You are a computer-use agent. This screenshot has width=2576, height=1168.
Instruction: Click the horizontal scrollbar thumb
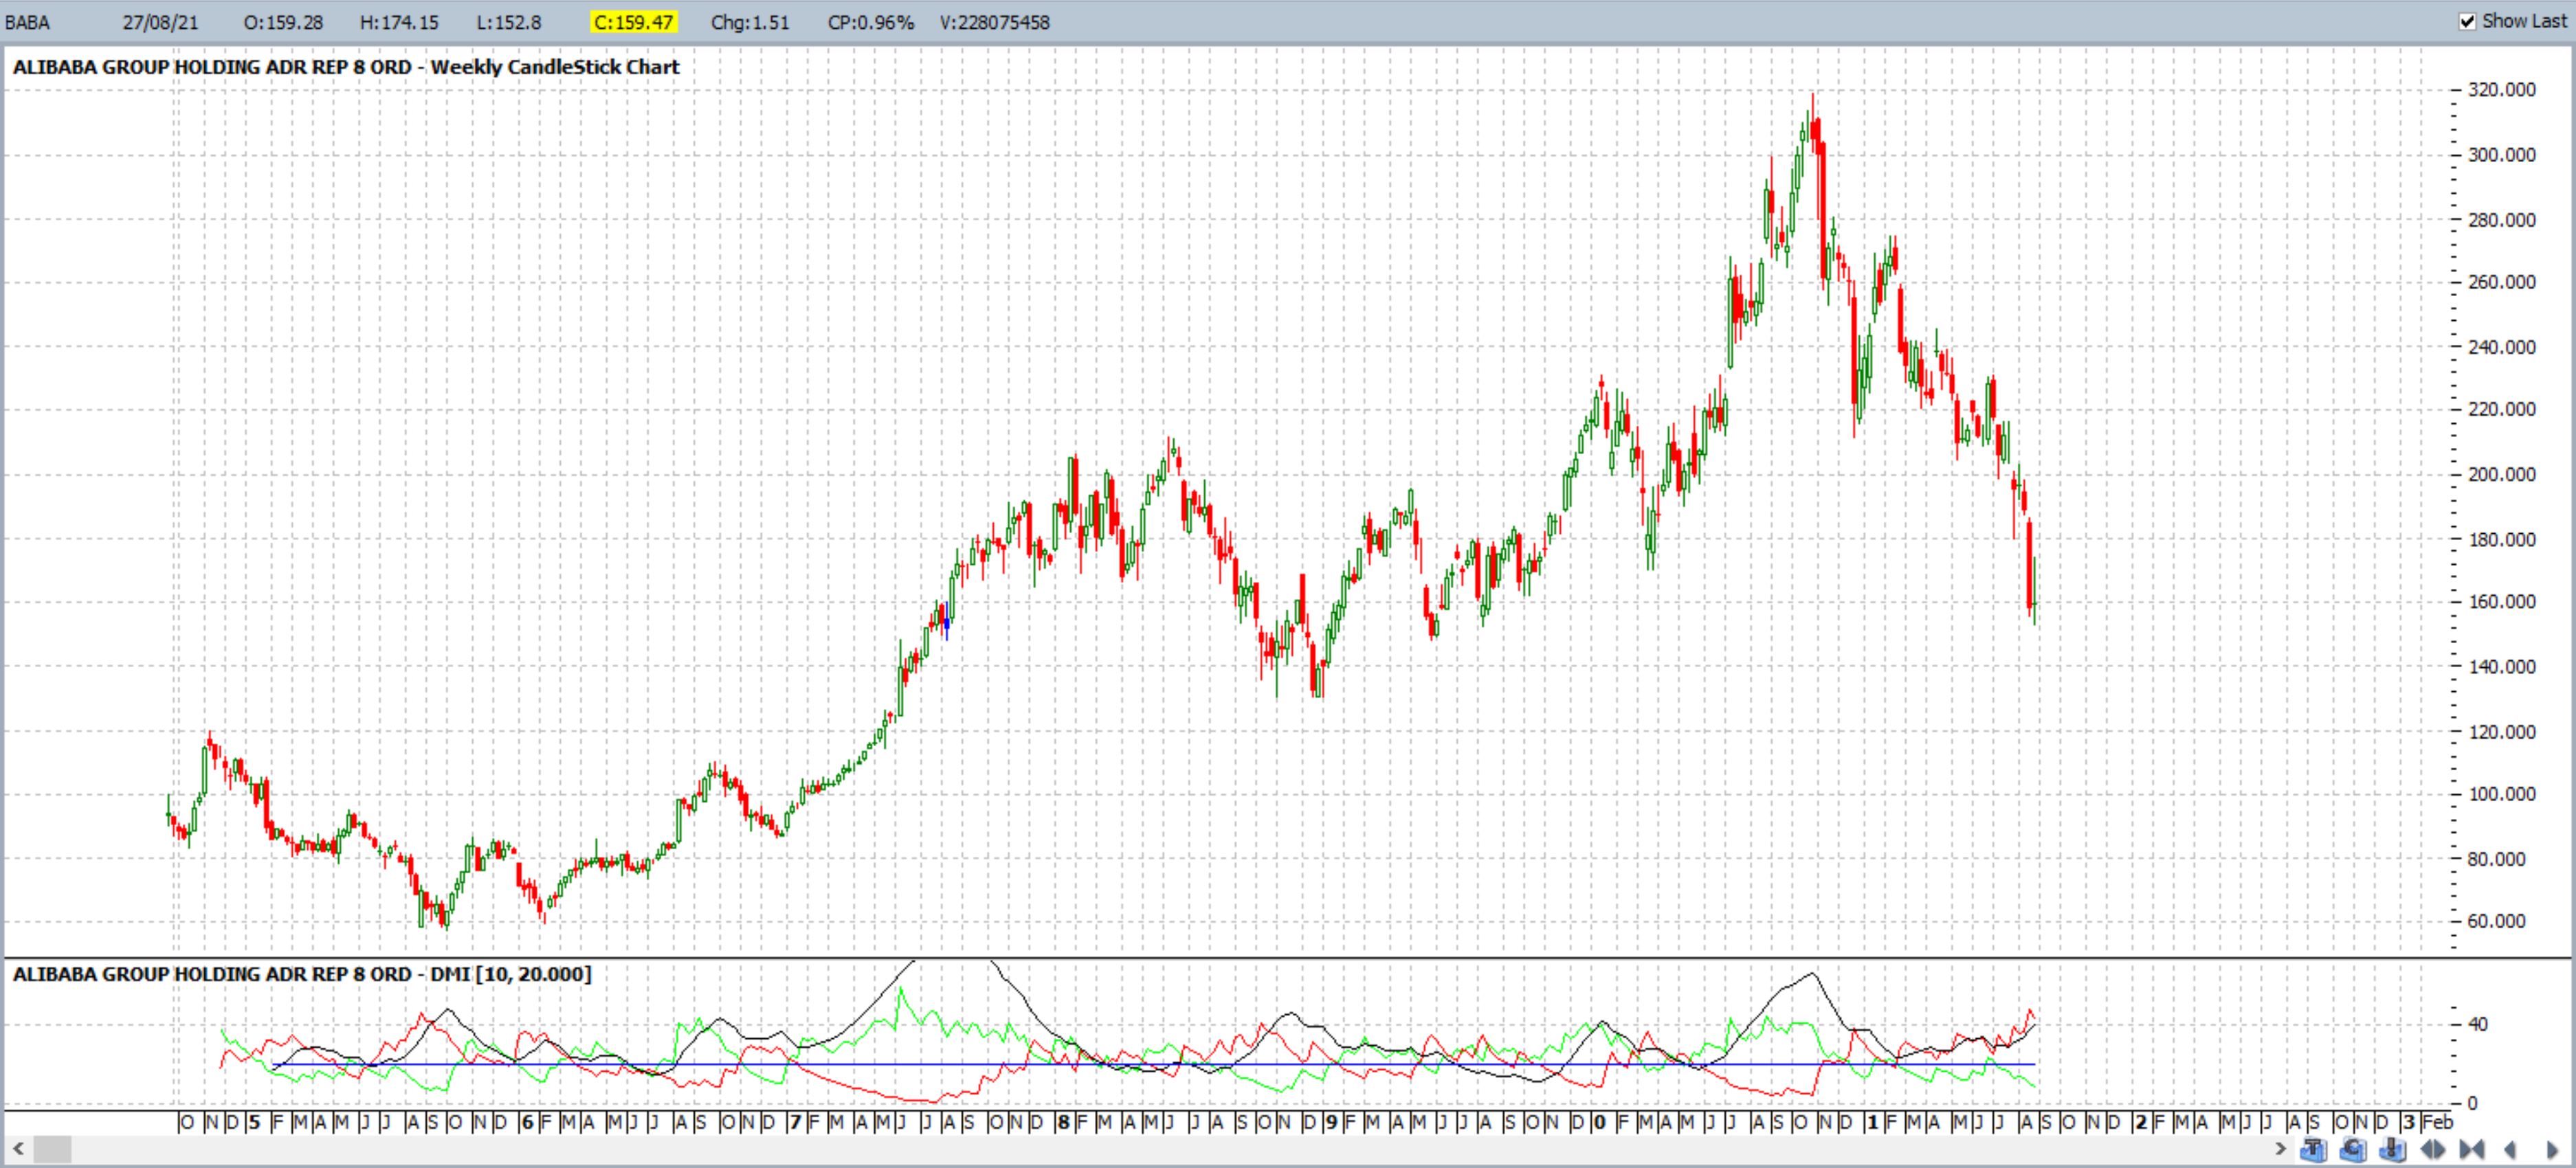(53, 1148)
